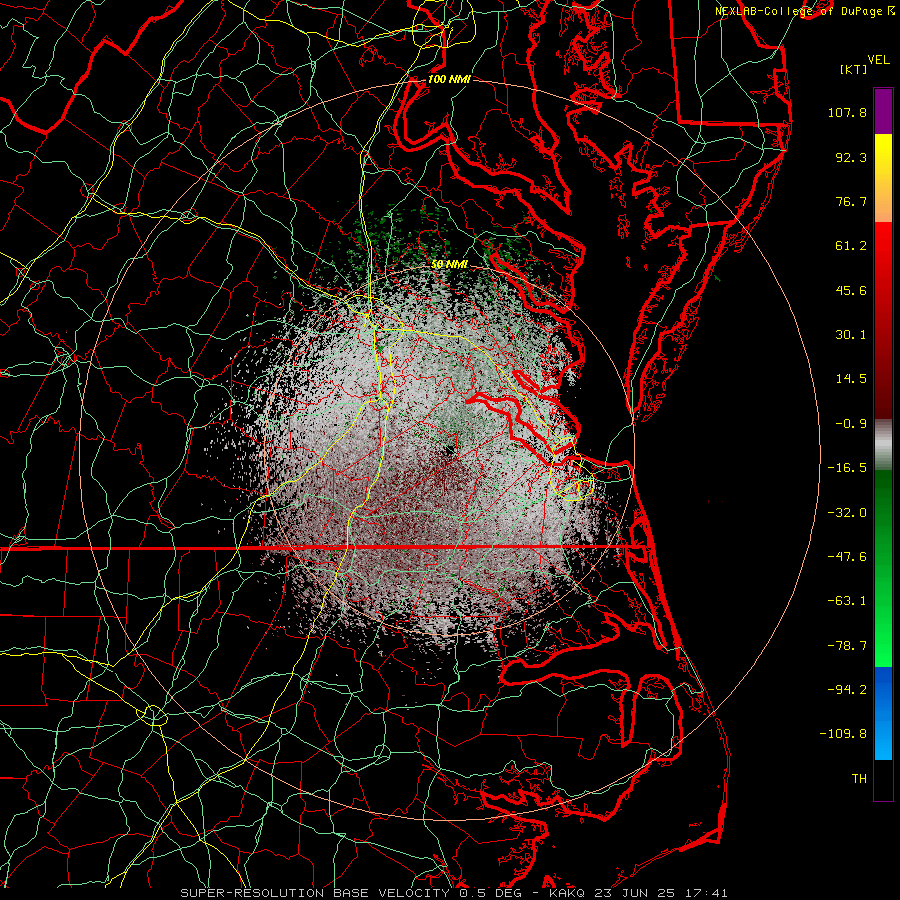
Task: Click the purple segment of velocity color bar
Action: (883, 111)
